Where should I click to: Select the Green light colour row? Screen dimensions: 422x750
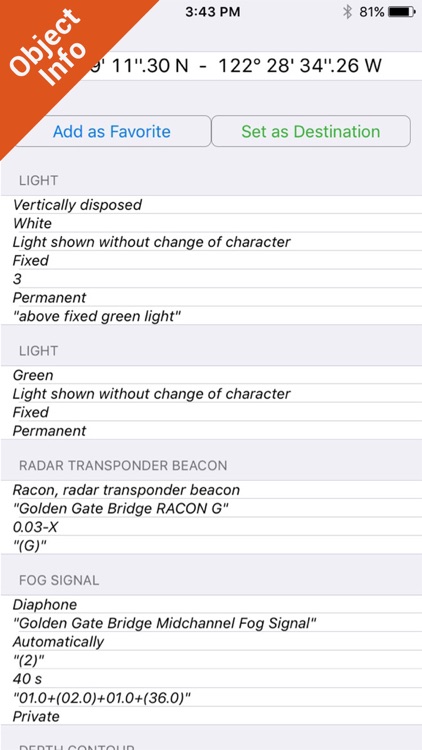(x=211, y=375)
